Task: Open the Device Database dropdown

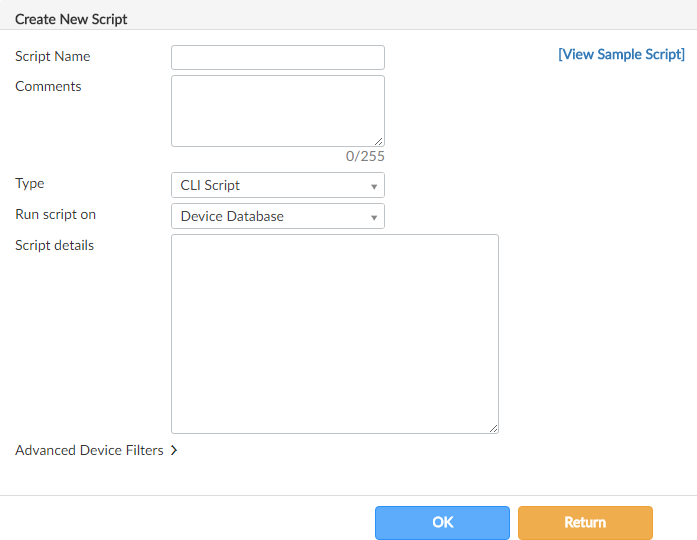Action: pyautogui.click(x=277, y=216)
